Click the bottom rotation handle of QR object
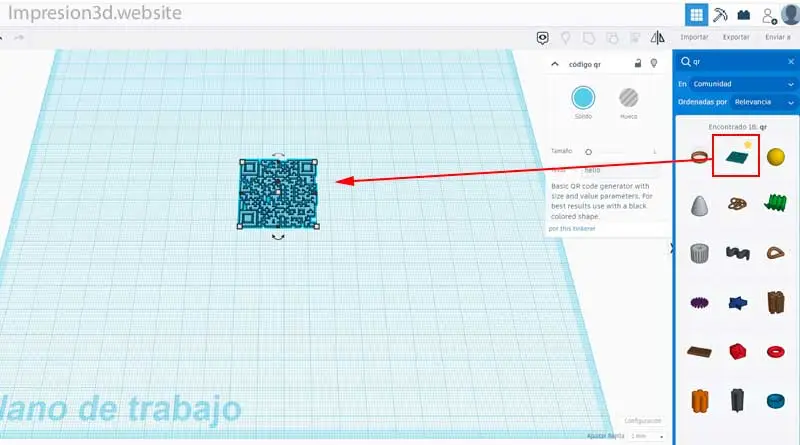 [x=278, y=237]
